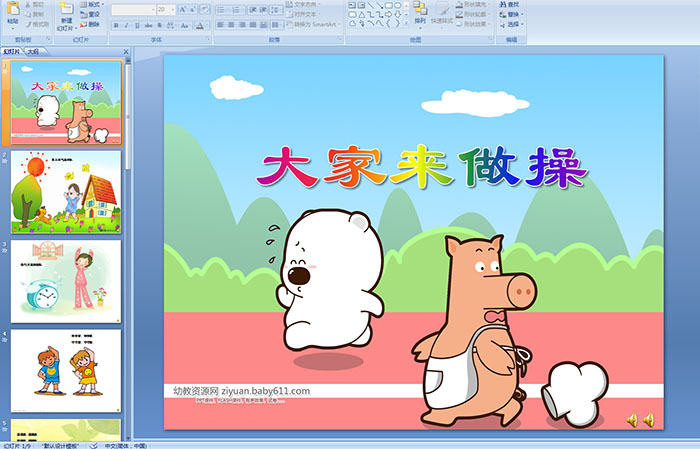Open the Paragraph group dialog launcher
This screenshot has height=449, width=700.
(340, 39)
